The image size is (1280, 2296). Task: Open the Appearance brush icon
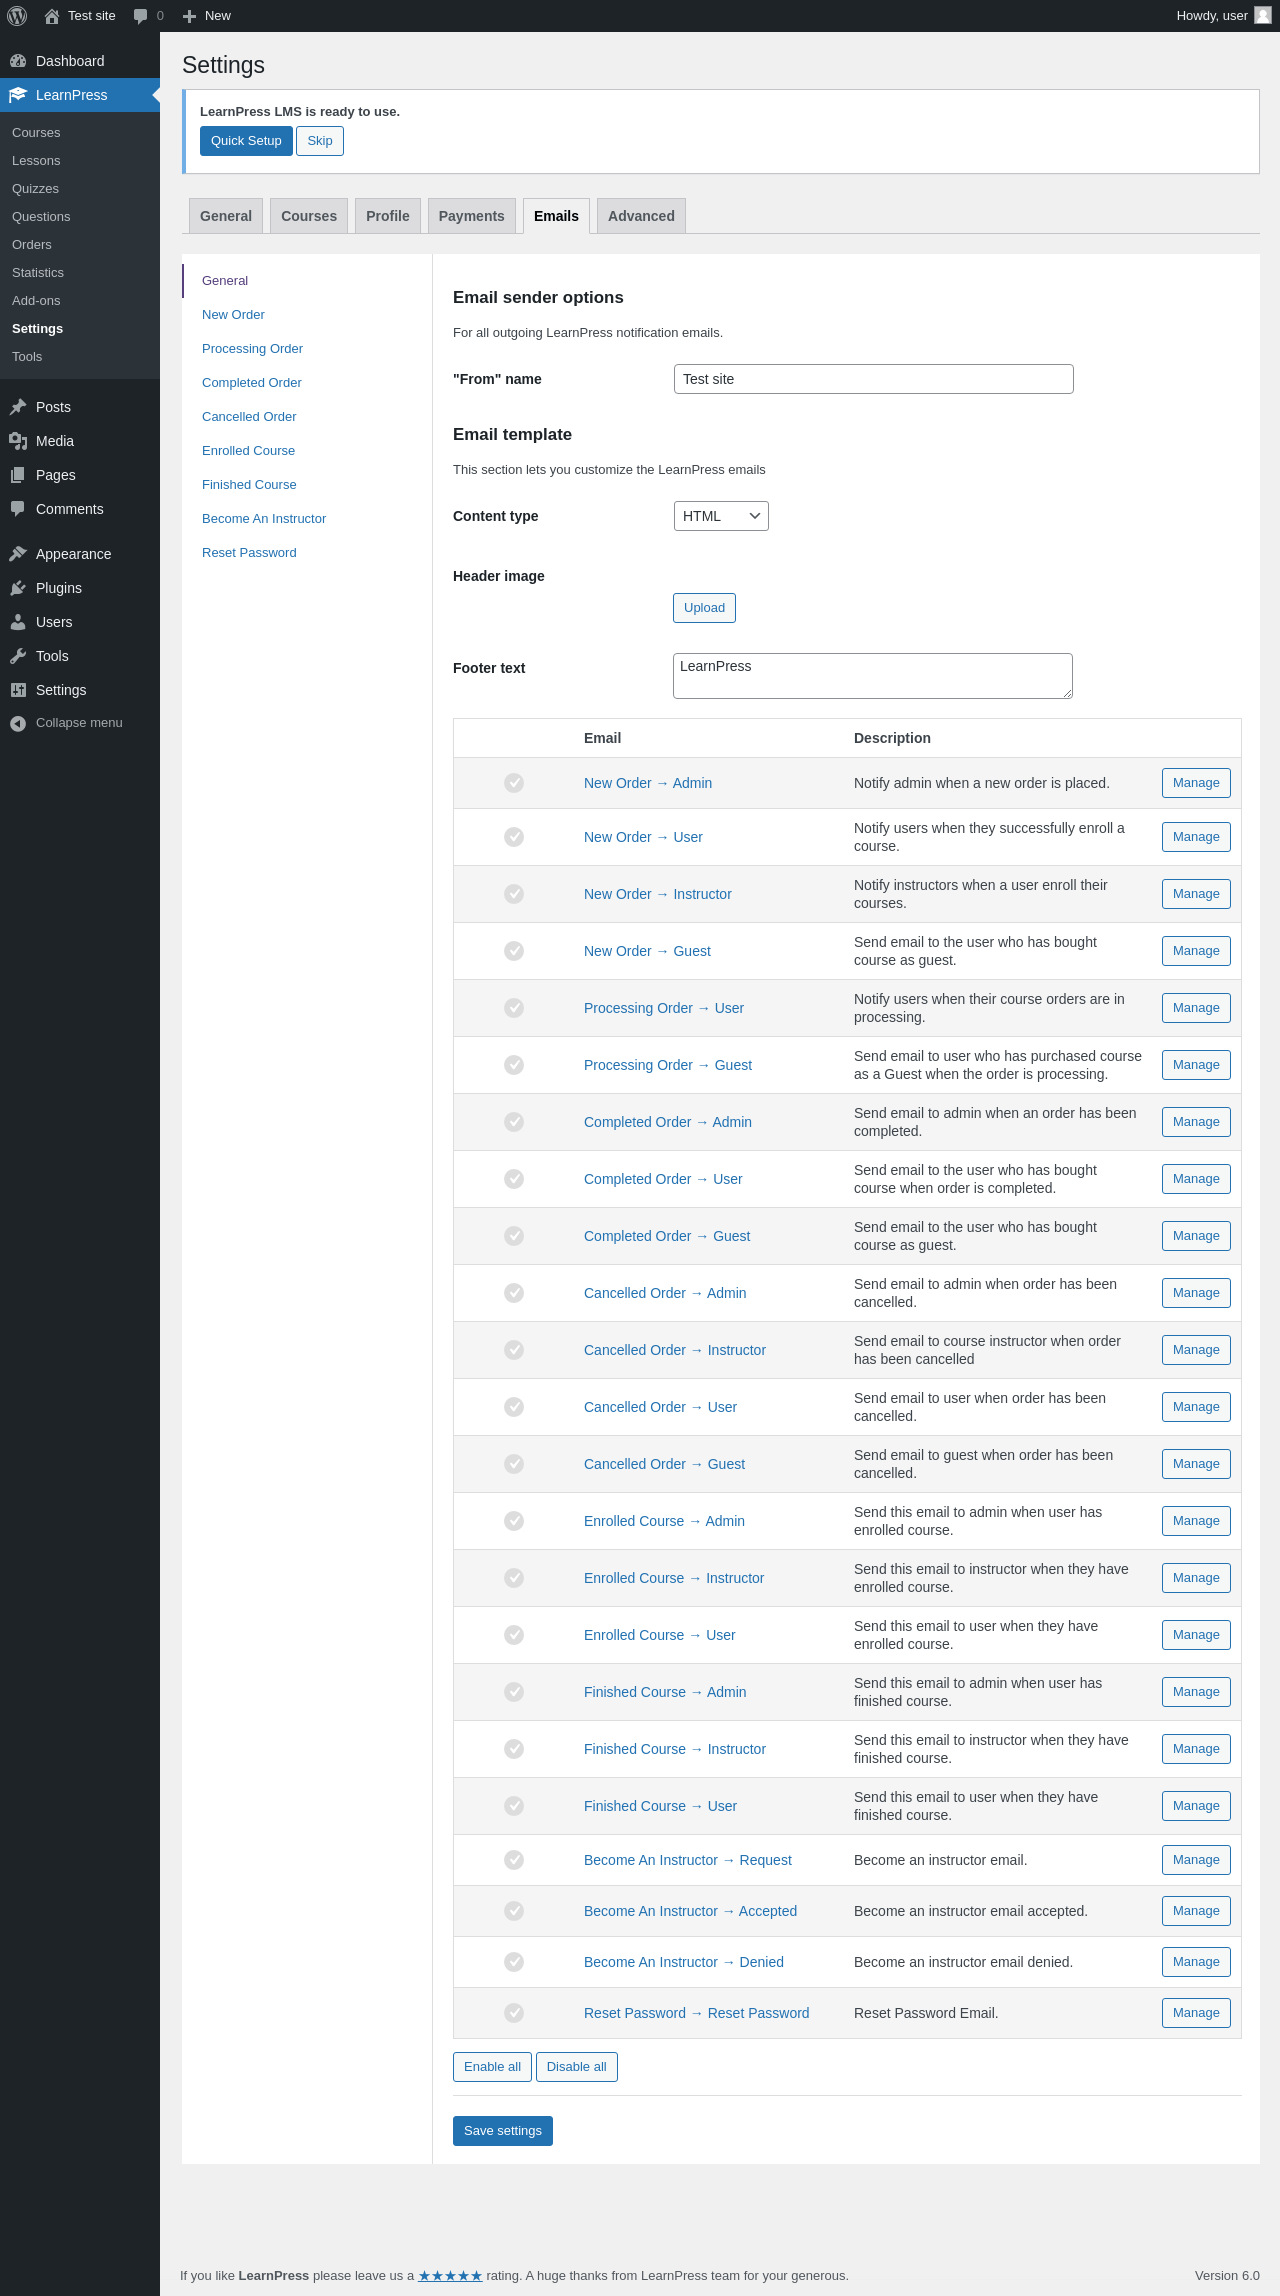tap(18, 554)
